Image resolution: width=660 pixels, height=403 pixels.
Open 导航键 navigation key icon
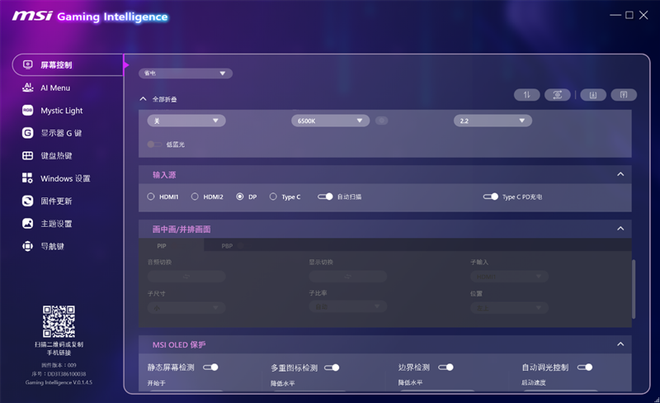(x=27, y=246)
